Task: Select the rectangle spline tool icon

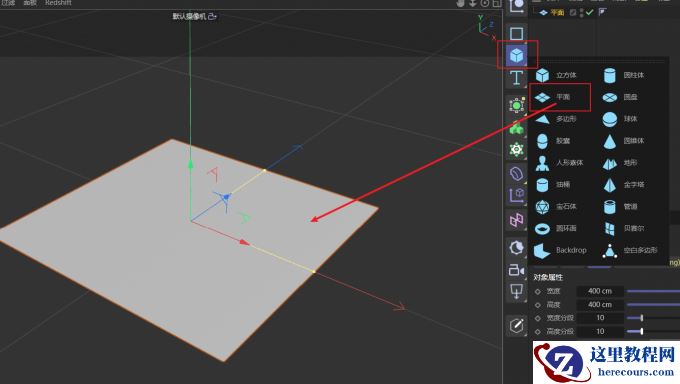Action: coord(517,33)
